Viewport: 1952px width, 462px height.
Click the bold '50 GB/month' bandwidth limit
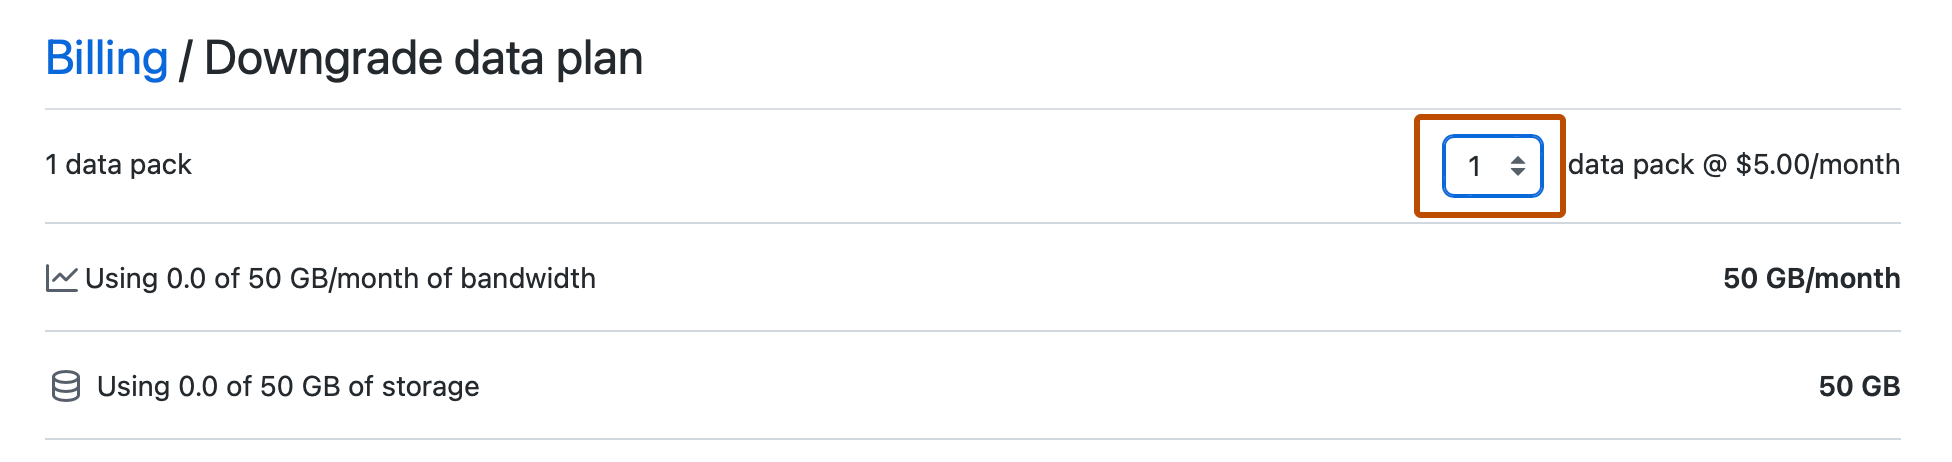(x=1811, y=278)
